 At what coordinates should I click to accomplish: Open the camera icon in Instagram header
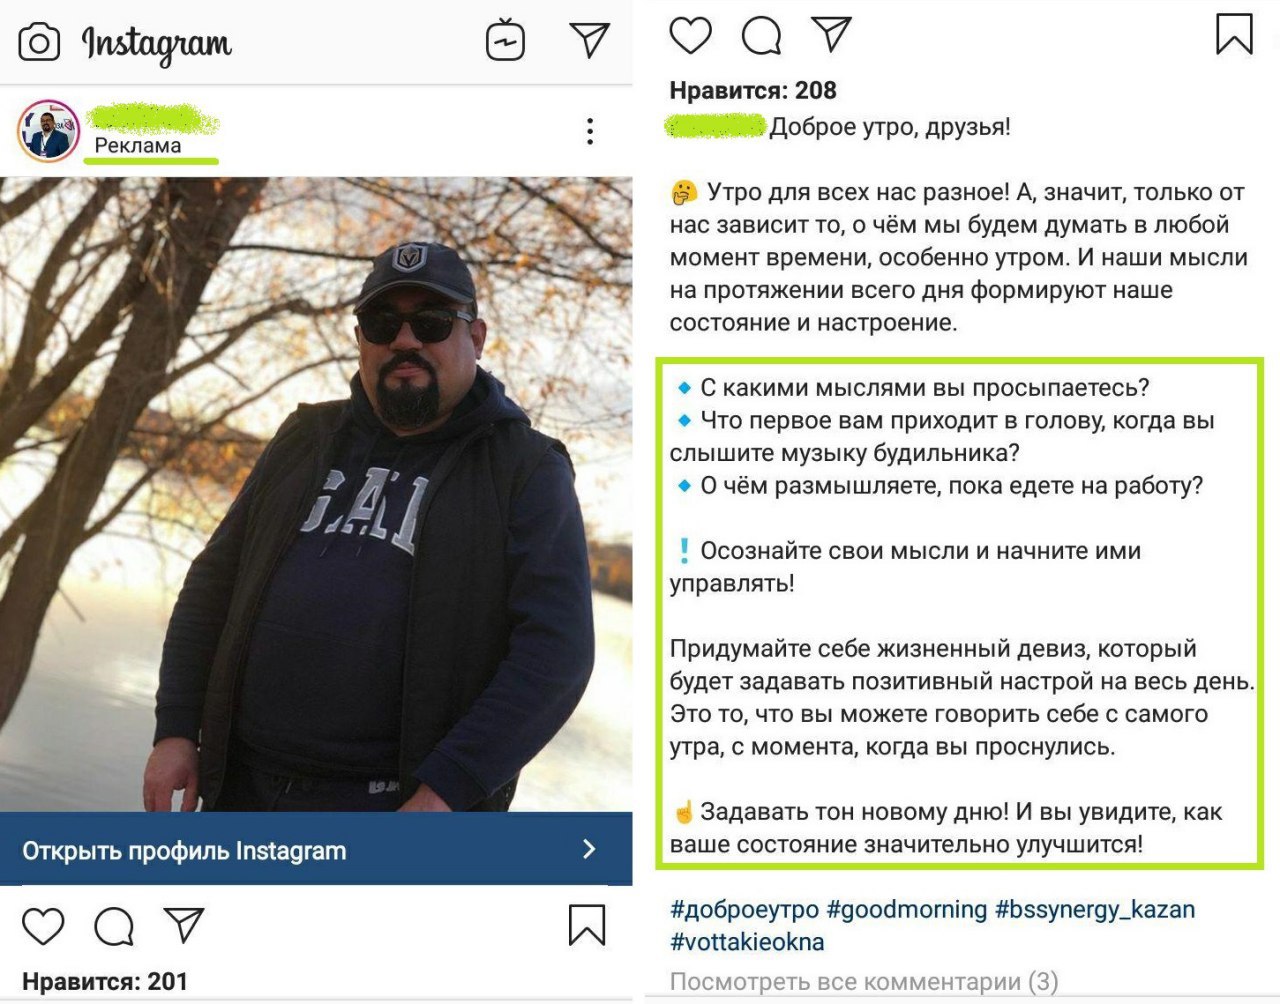(x=39, y=42)
